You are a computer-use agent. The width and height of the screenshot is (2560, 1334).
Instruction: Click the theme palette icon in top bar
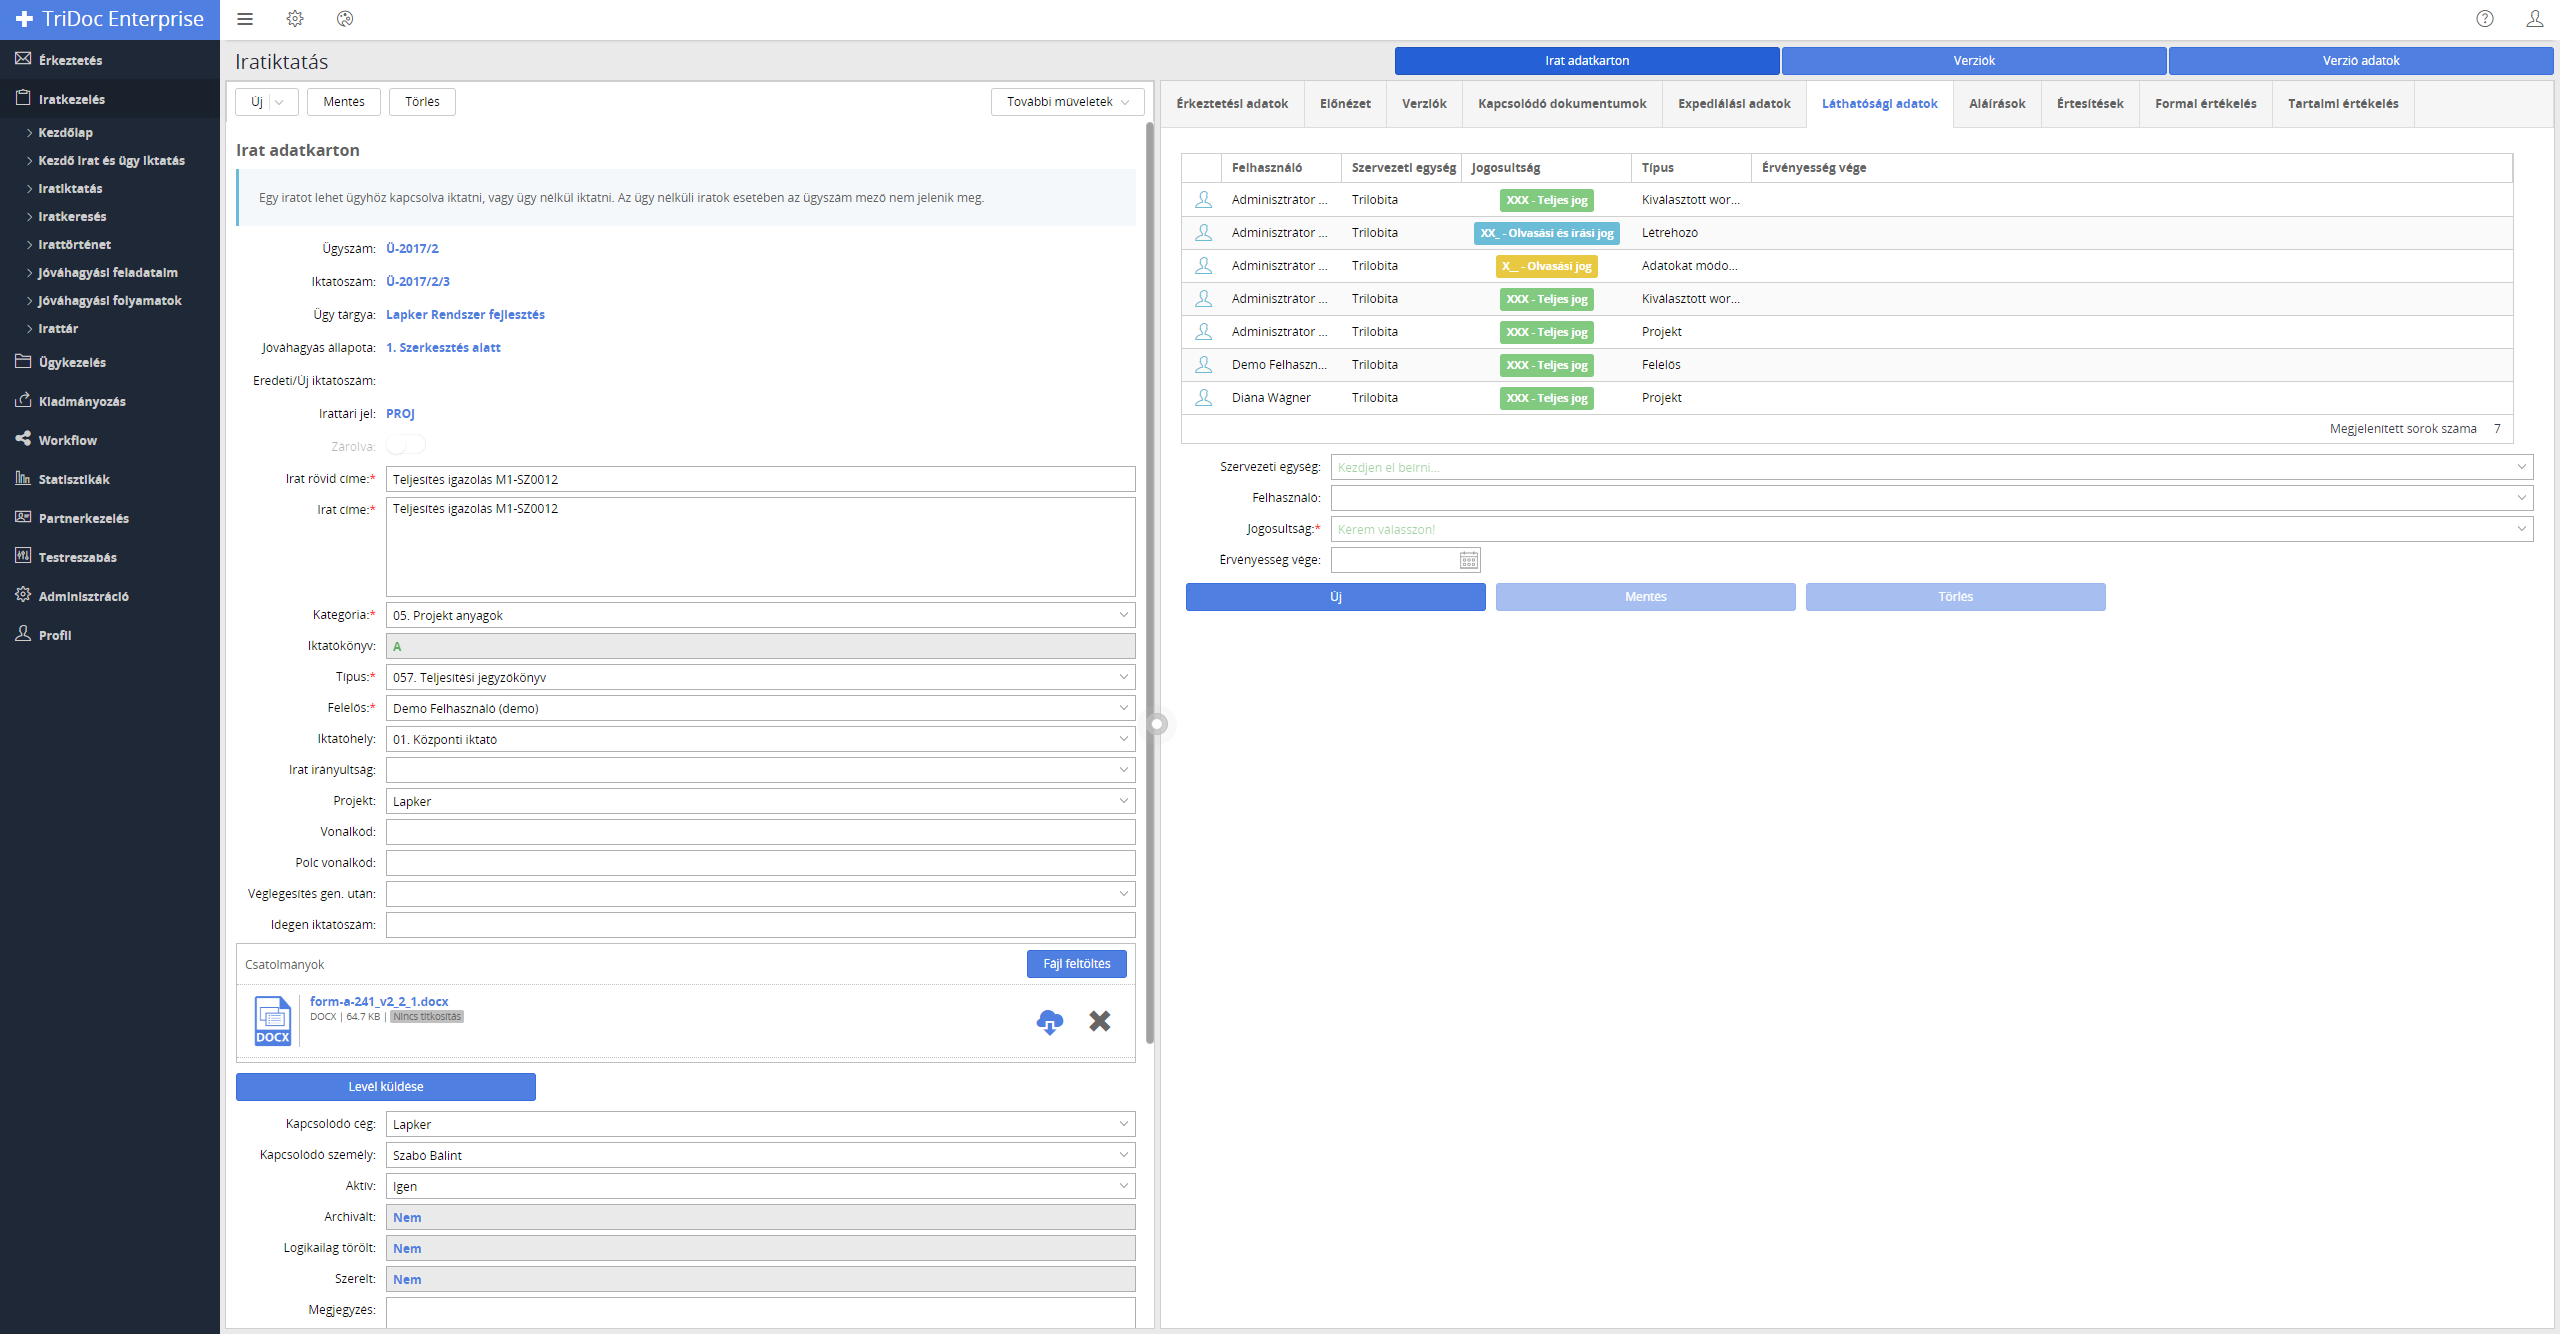point(345,19)
